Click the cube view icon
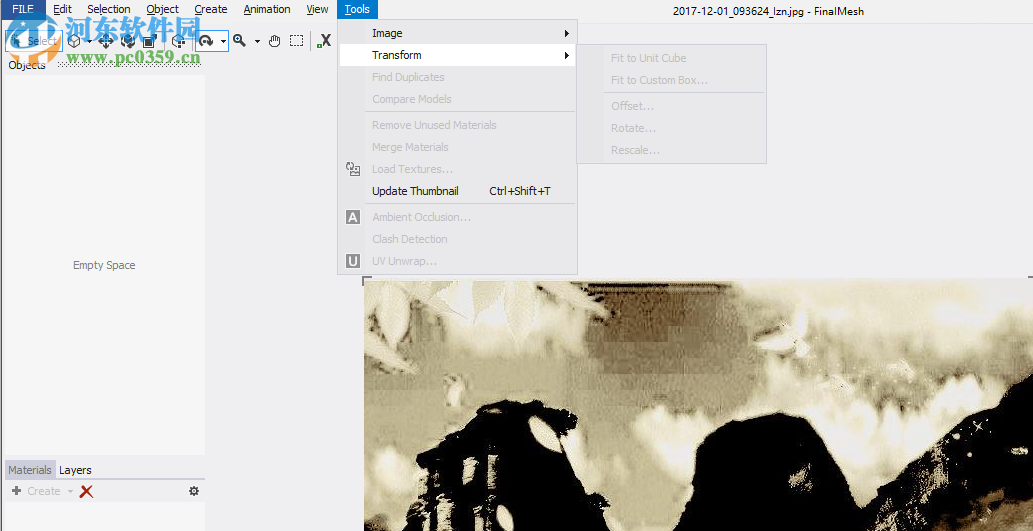The image size is (1033, 531). [x=74, y=41]
